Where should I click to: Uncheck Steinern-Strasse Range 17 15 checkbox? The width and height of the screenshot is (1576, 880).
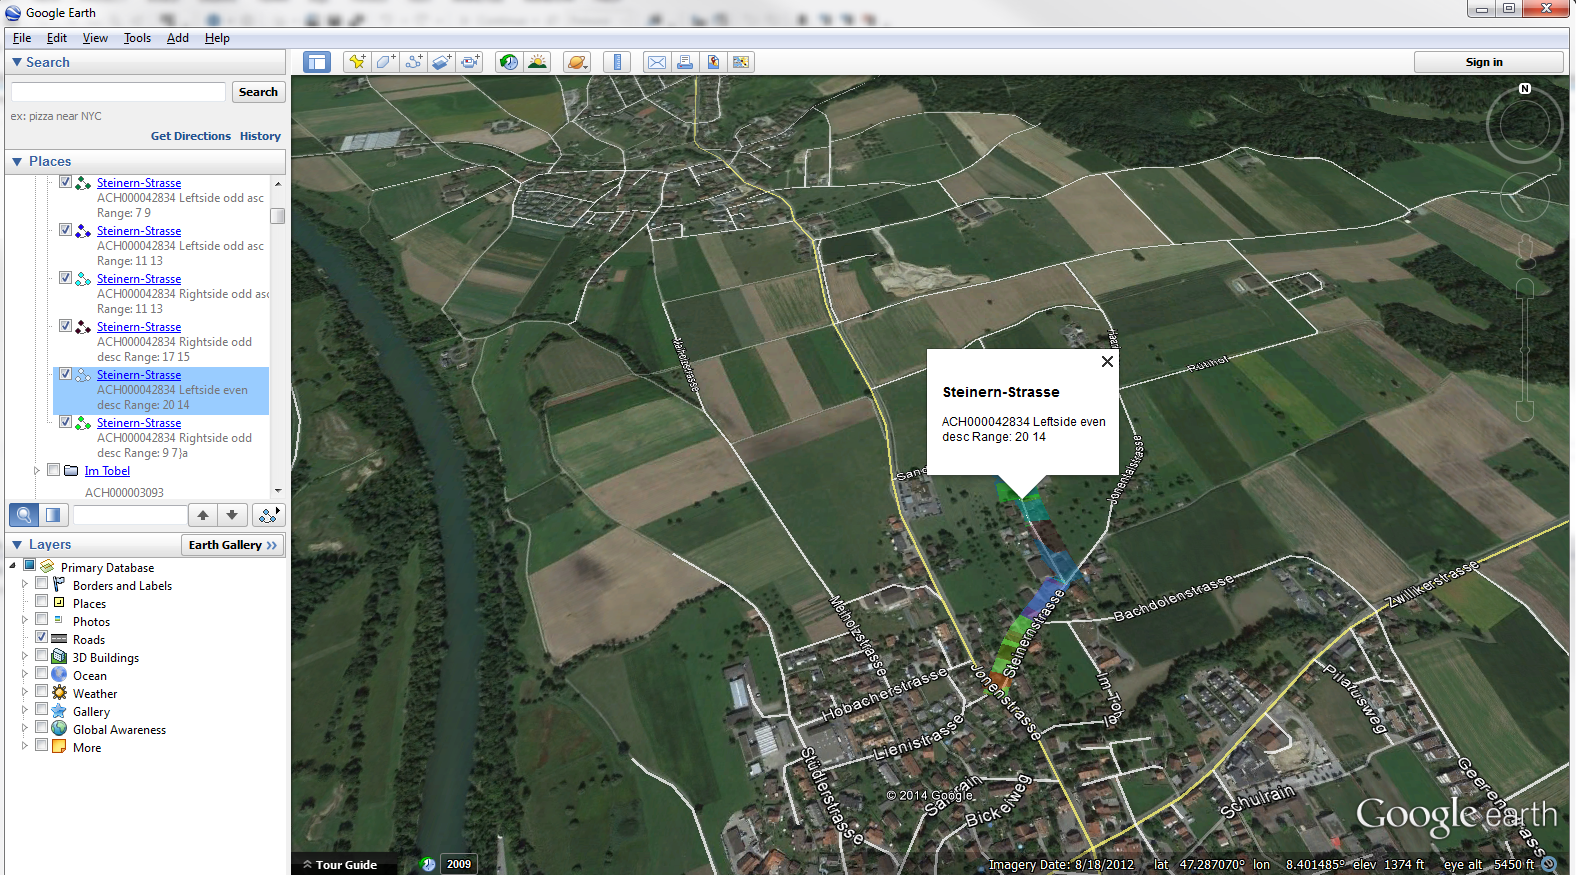tap(65, 326)
